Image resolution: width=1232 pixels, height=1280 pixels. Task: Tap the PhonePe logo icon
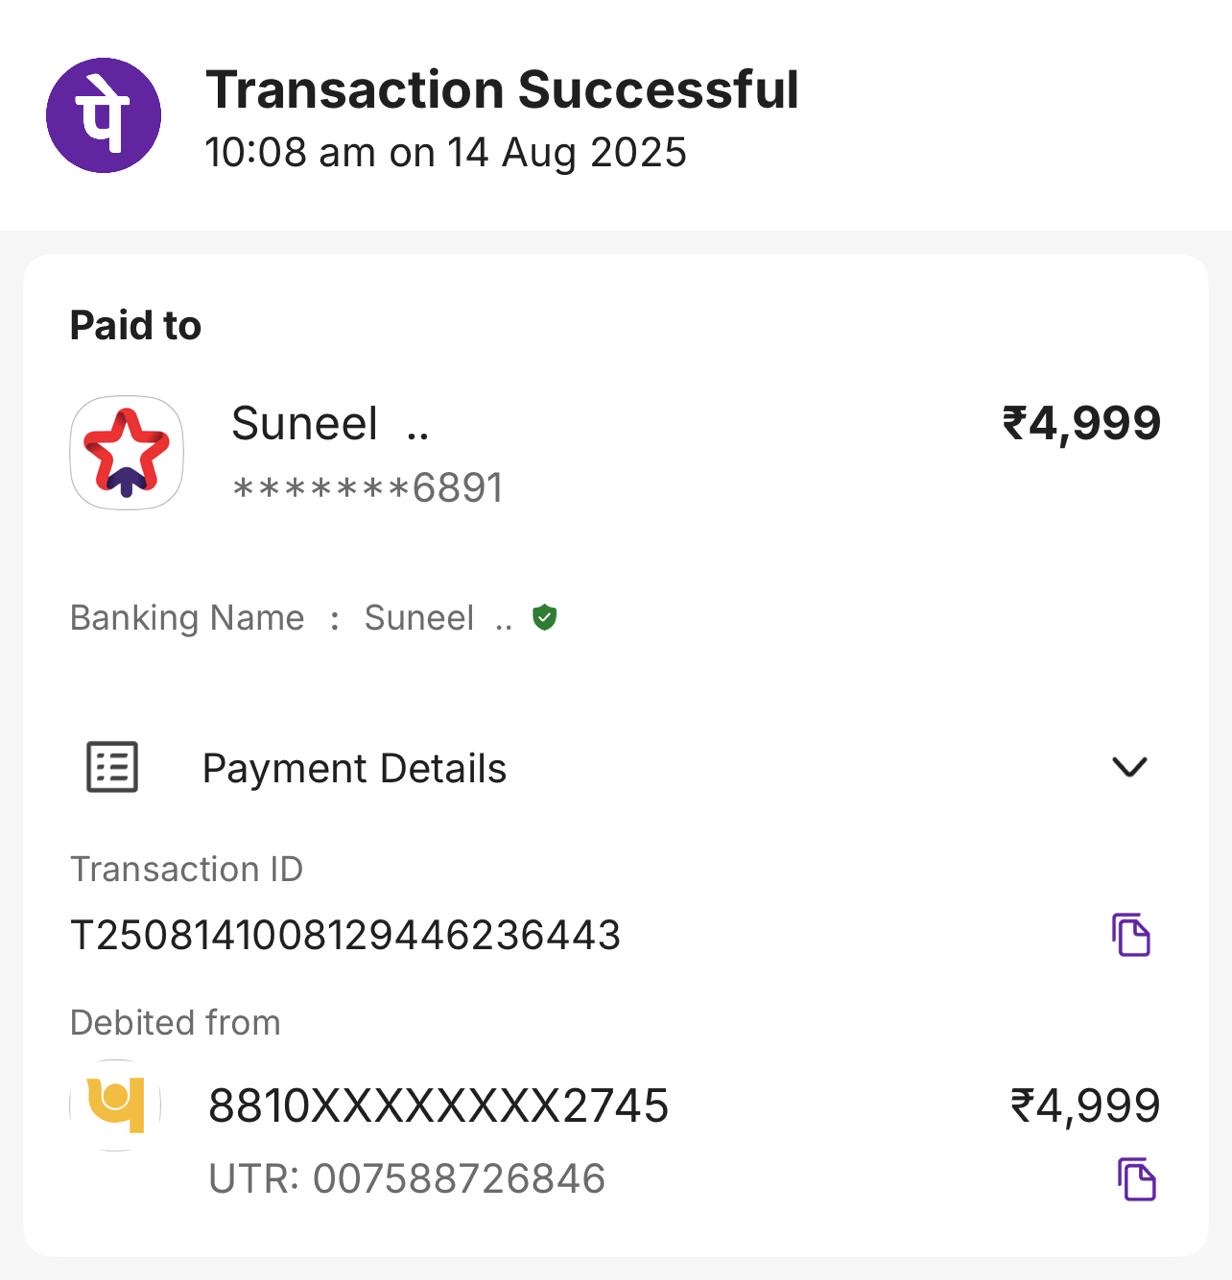coord(104,115)
